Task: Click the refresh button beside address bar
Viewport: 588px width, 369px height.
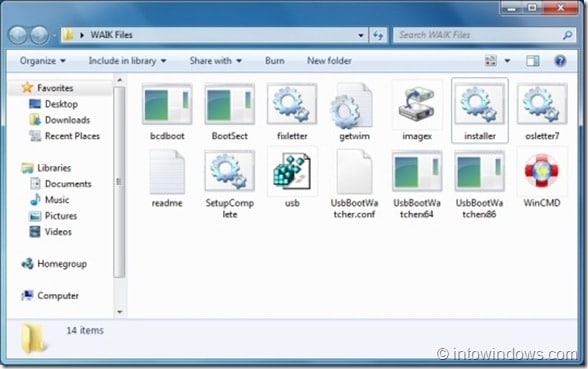Action: [x=378, y=35]
